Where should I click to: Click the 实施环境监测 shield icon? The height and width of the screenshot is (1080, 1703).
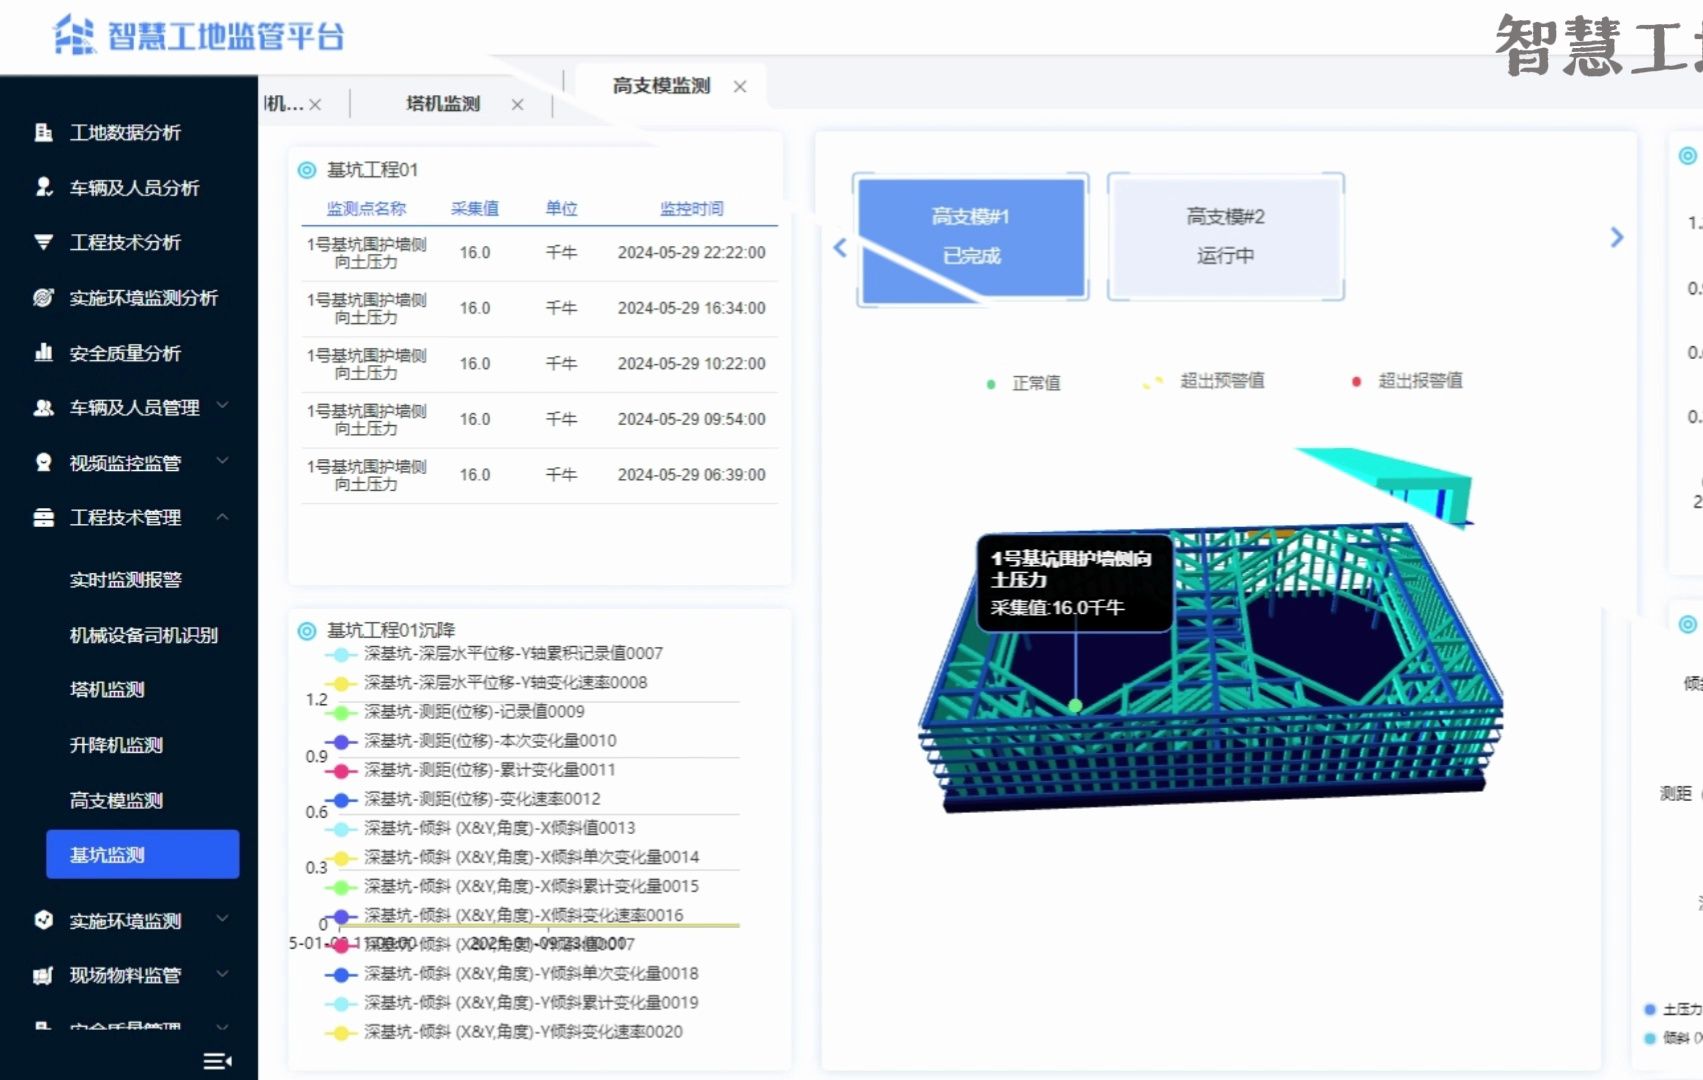click(x=43, y=920)
